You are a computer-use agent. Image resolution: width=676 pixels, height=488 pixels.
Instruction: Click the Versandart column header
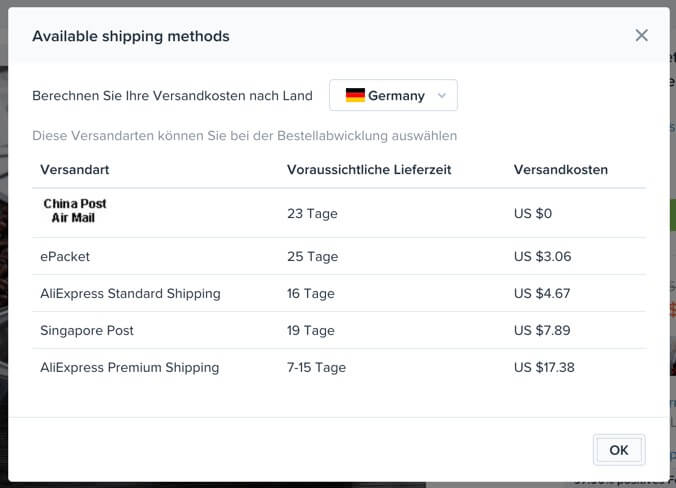(x=75, y=170)
